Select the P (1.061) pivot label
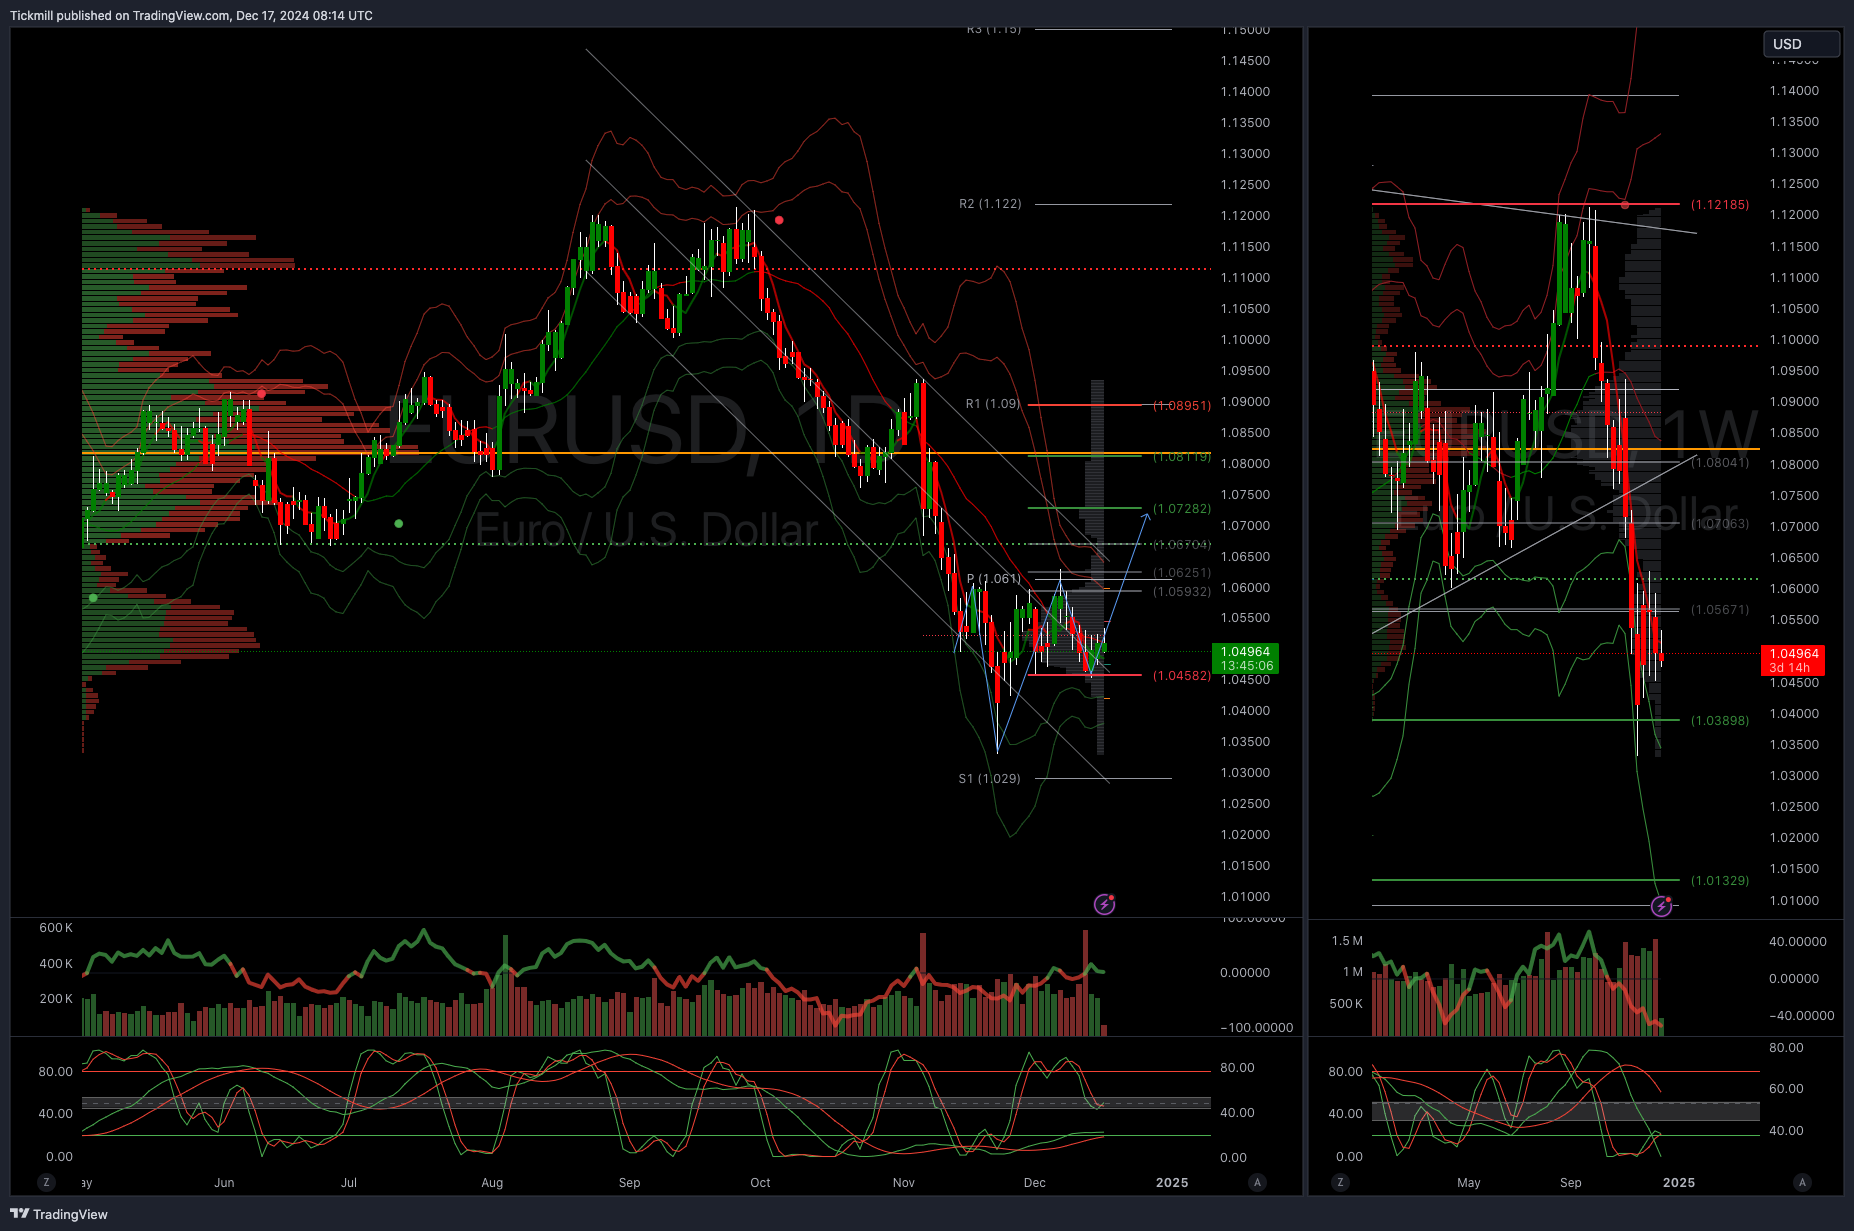 click(994, 579)
